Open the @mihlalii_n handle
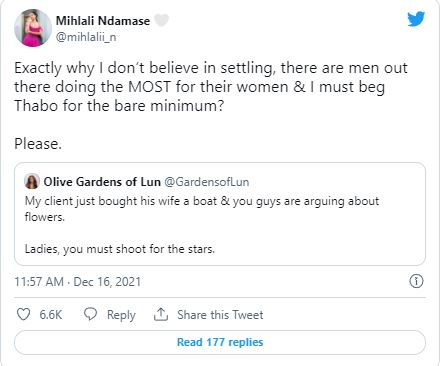 86,37
